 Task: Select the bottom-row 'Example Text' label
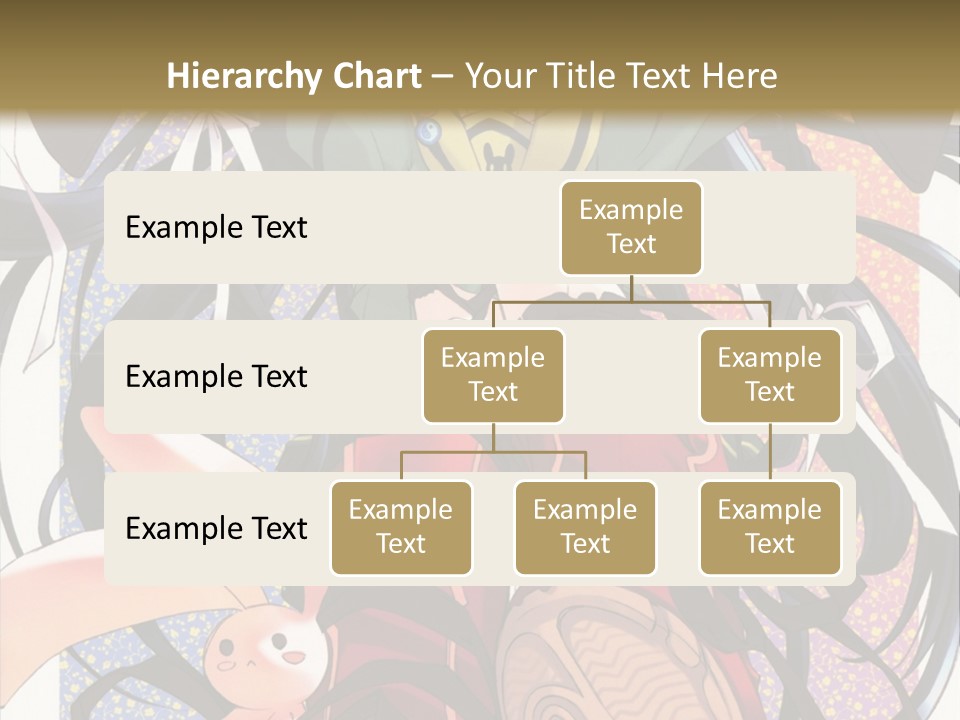click(x=216, y=528)
